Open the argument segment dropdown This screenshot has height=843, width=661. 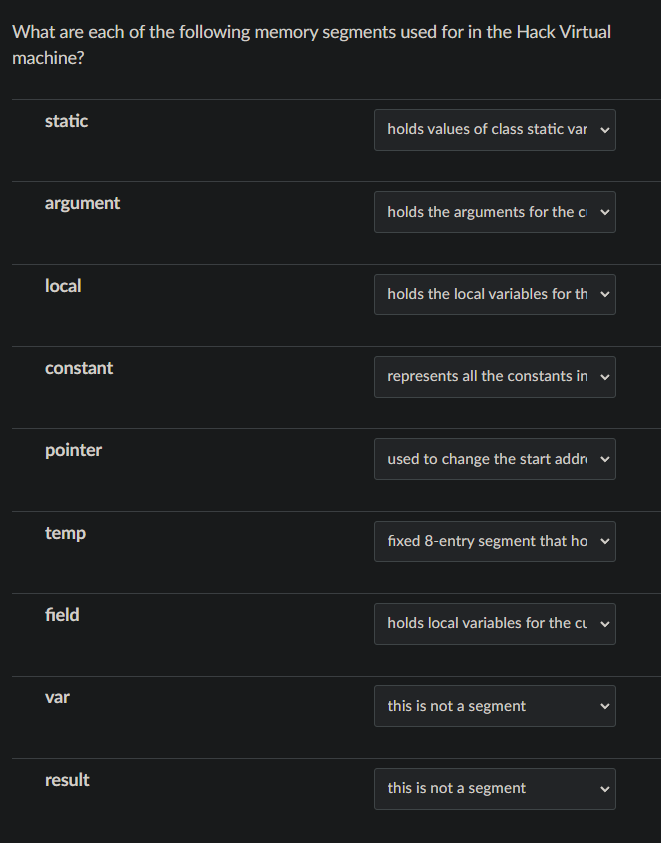pos(494,212)
